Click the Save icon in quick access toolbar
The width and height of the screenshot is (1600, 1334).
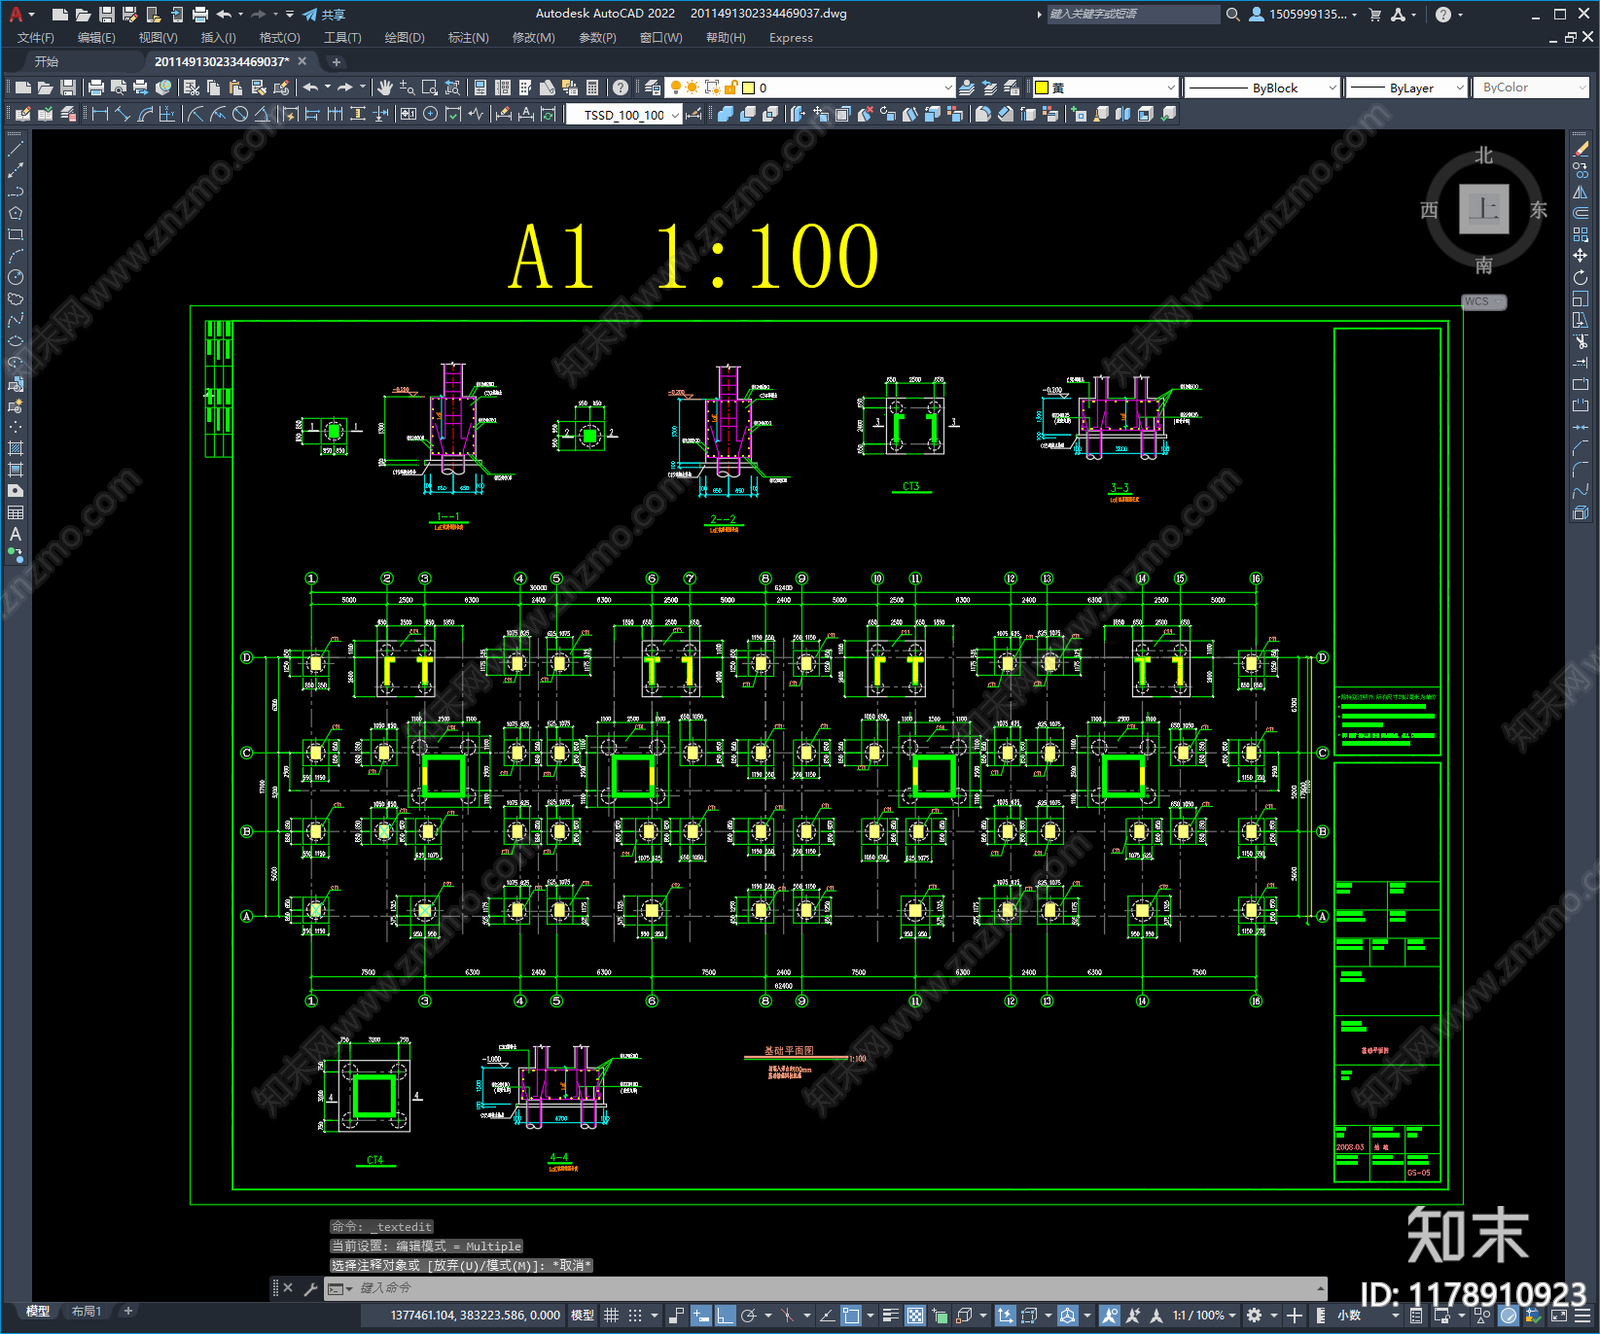(106, 14)
